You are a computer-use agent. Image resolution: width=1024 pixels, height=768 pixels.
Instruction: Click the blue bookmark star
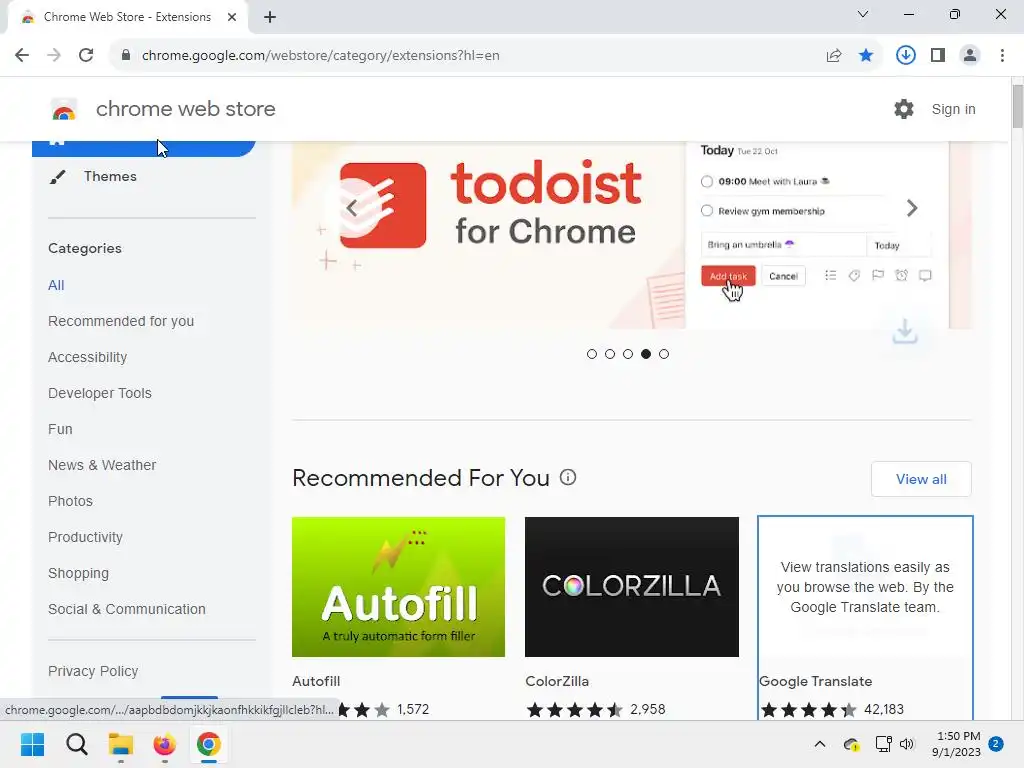[x=866, y=56]
